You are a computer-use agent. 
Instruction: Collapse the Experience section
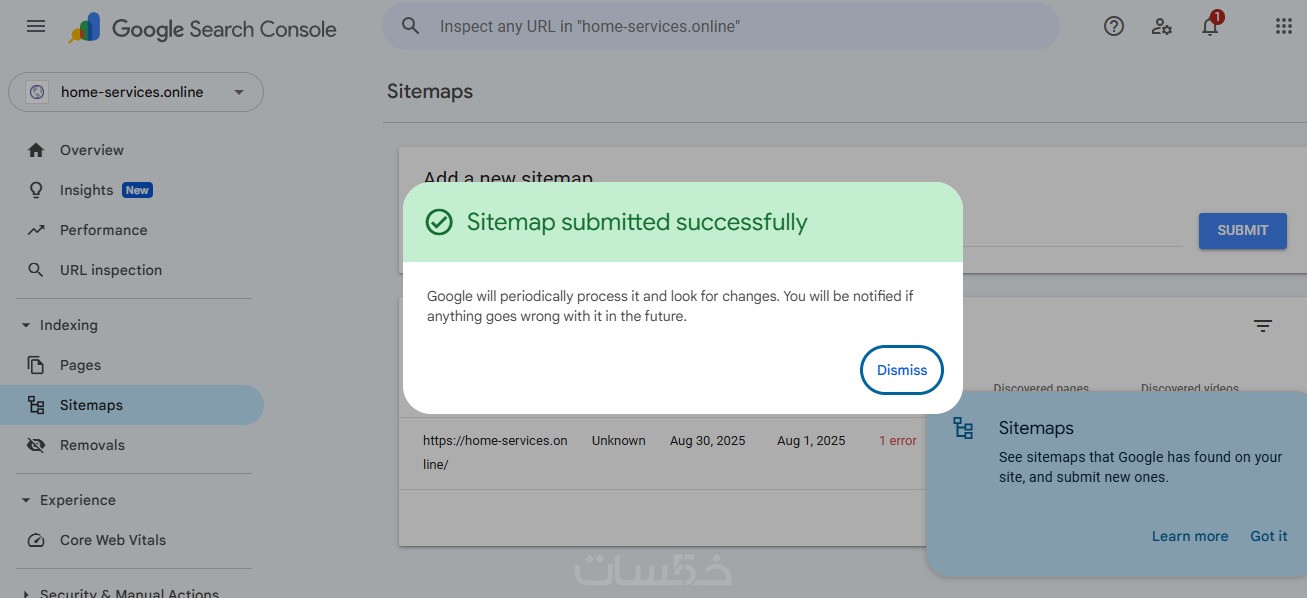26,500
